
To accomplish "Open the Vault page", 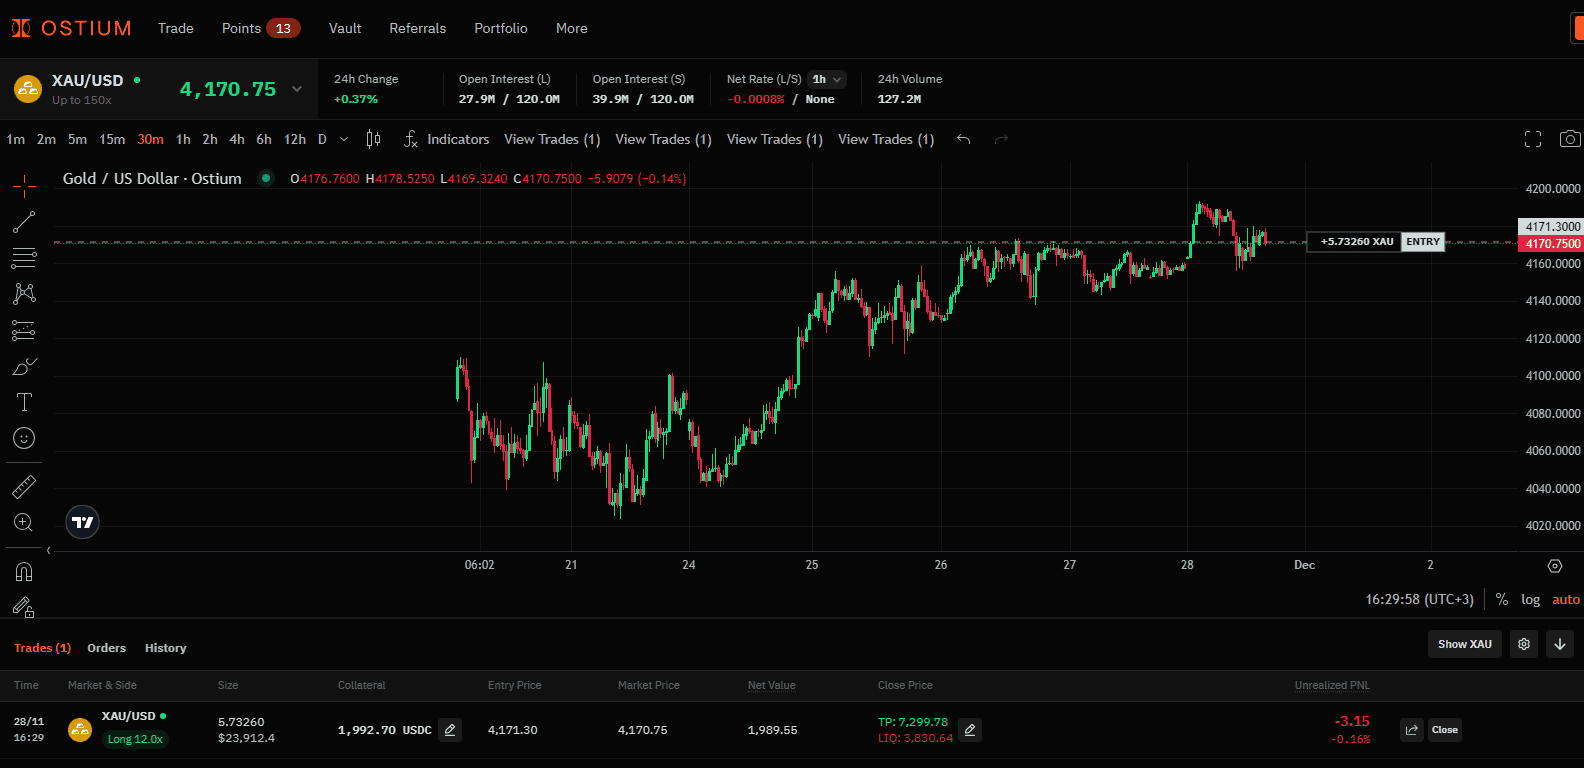I will coord(345,28).
